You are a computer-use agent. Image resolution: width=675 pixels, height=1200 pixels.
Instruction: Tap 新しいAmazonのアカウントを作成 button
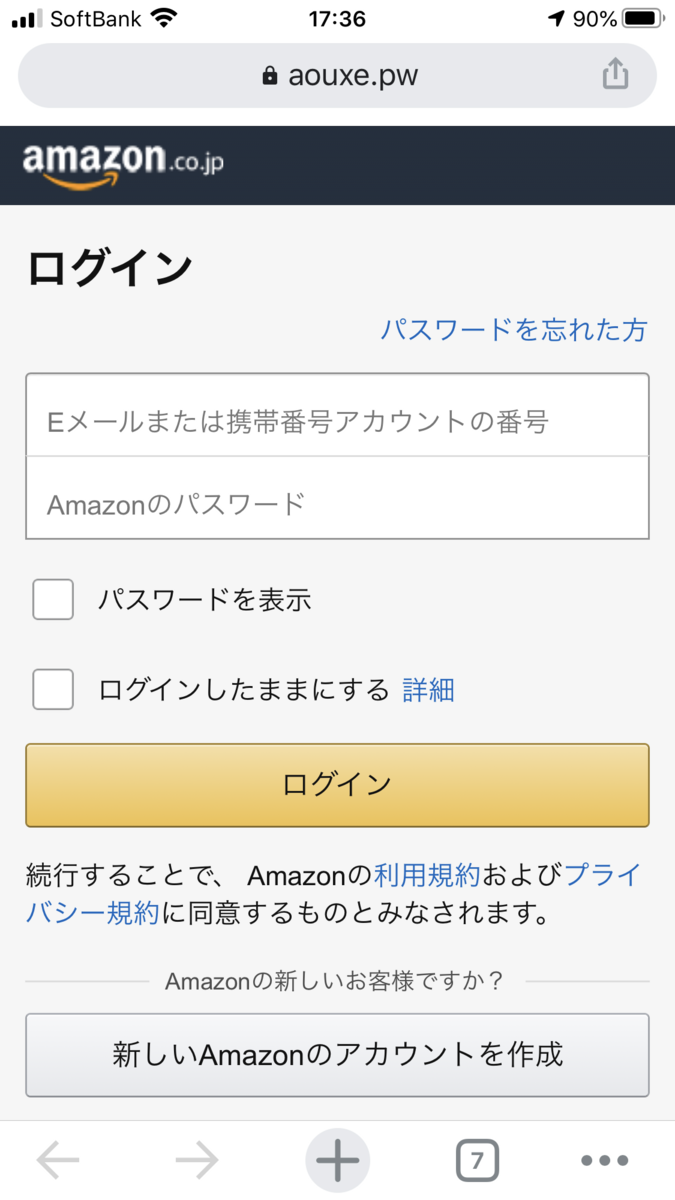(x=337, y=1054)
